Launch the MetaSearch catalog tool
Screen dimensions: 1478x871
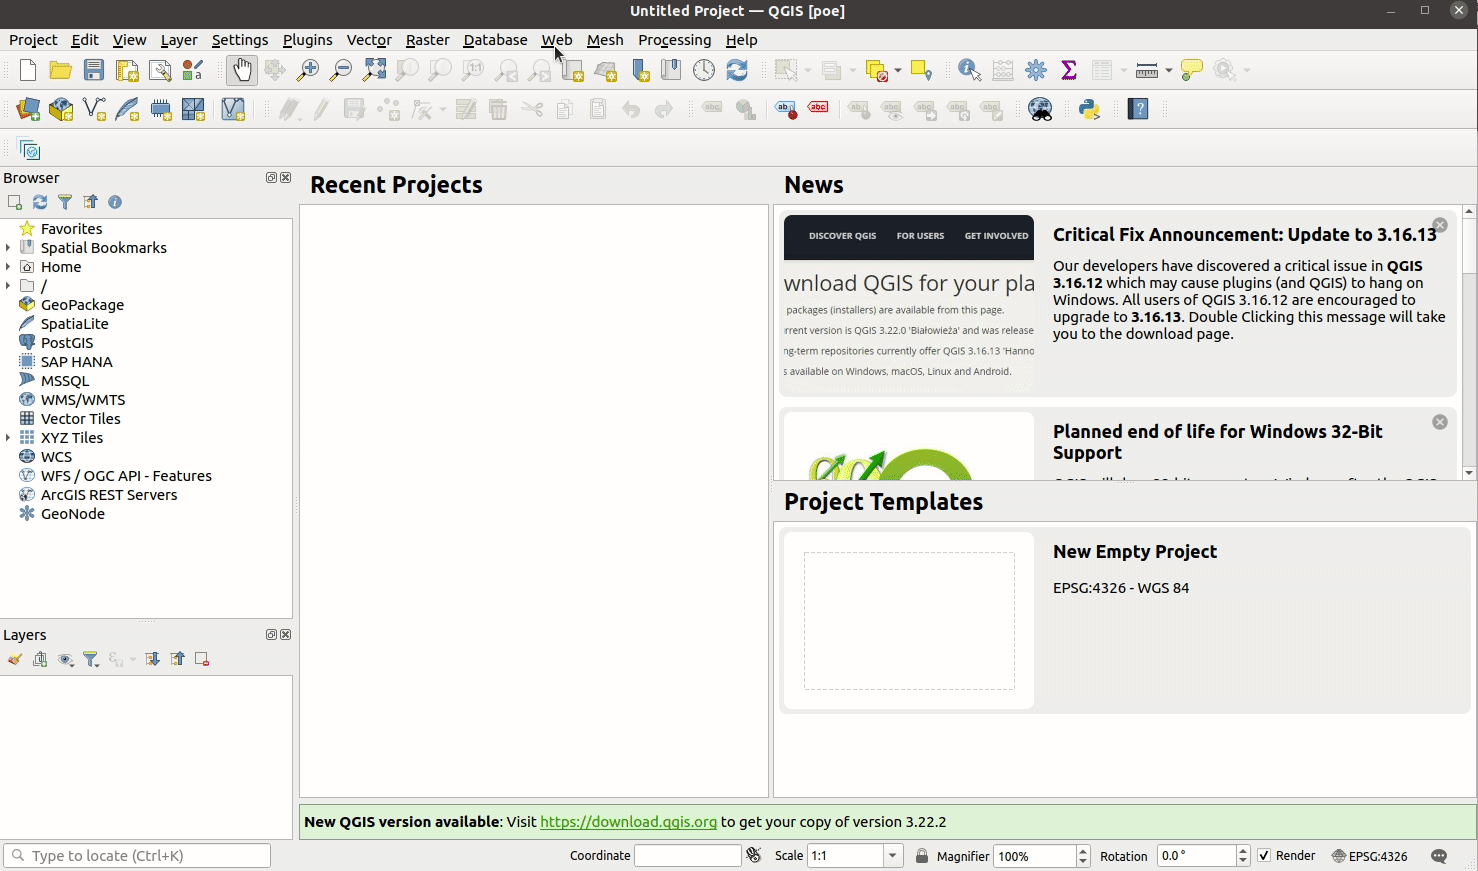1040,109
